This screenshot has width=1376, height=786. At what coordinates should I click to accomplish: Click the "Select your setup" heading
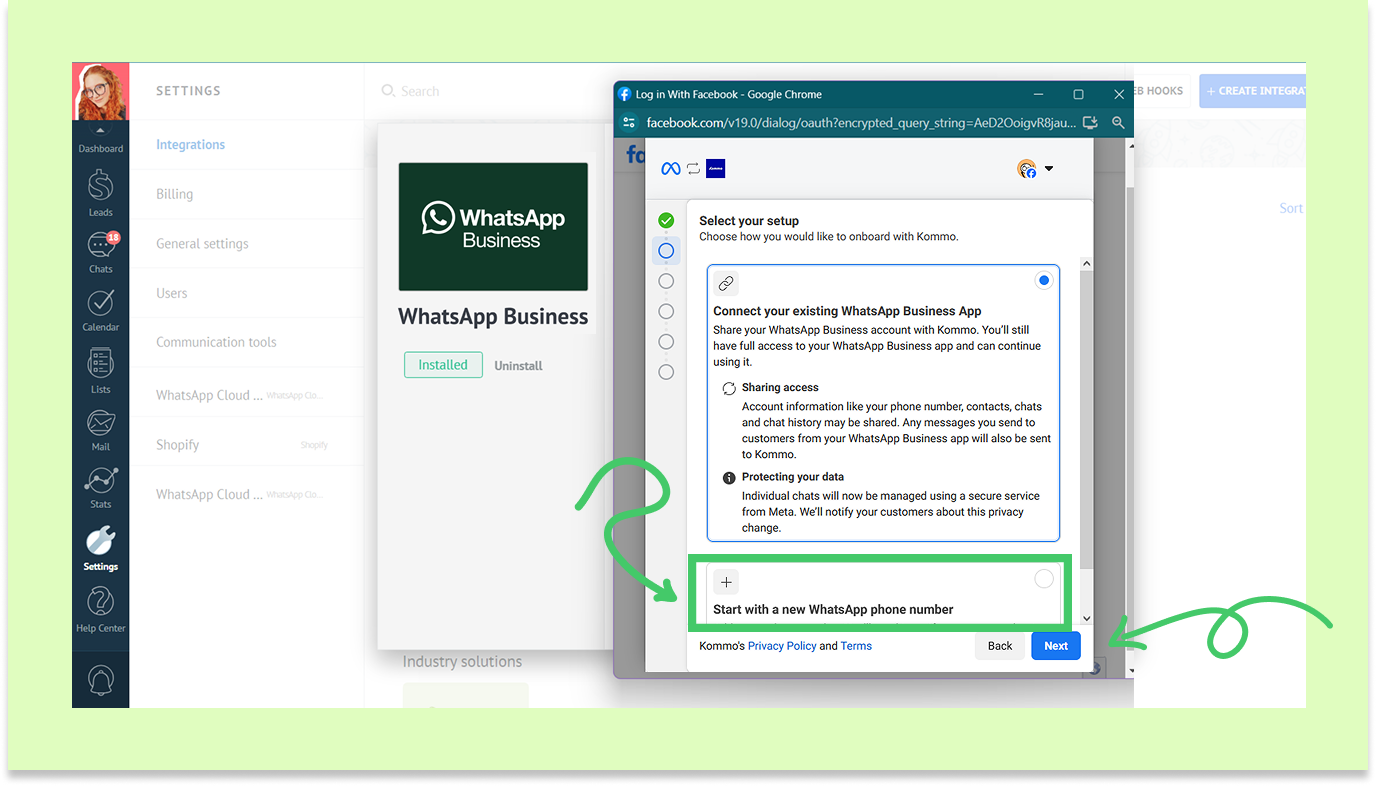click(749, 221)
